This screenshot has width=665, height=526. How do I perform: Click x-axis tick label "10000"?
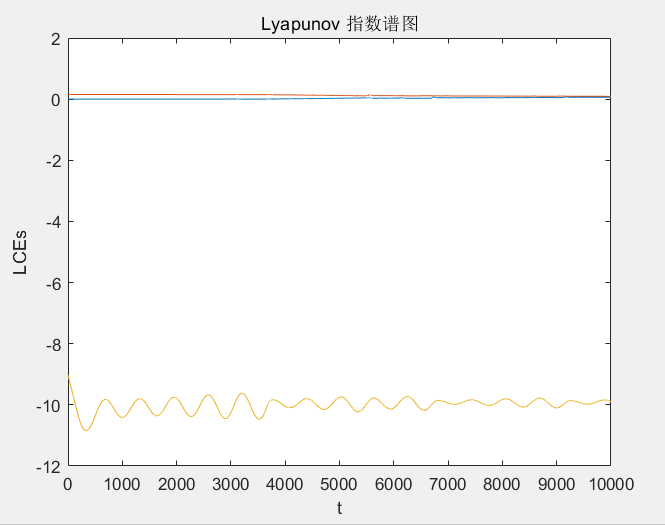point(611,484)
